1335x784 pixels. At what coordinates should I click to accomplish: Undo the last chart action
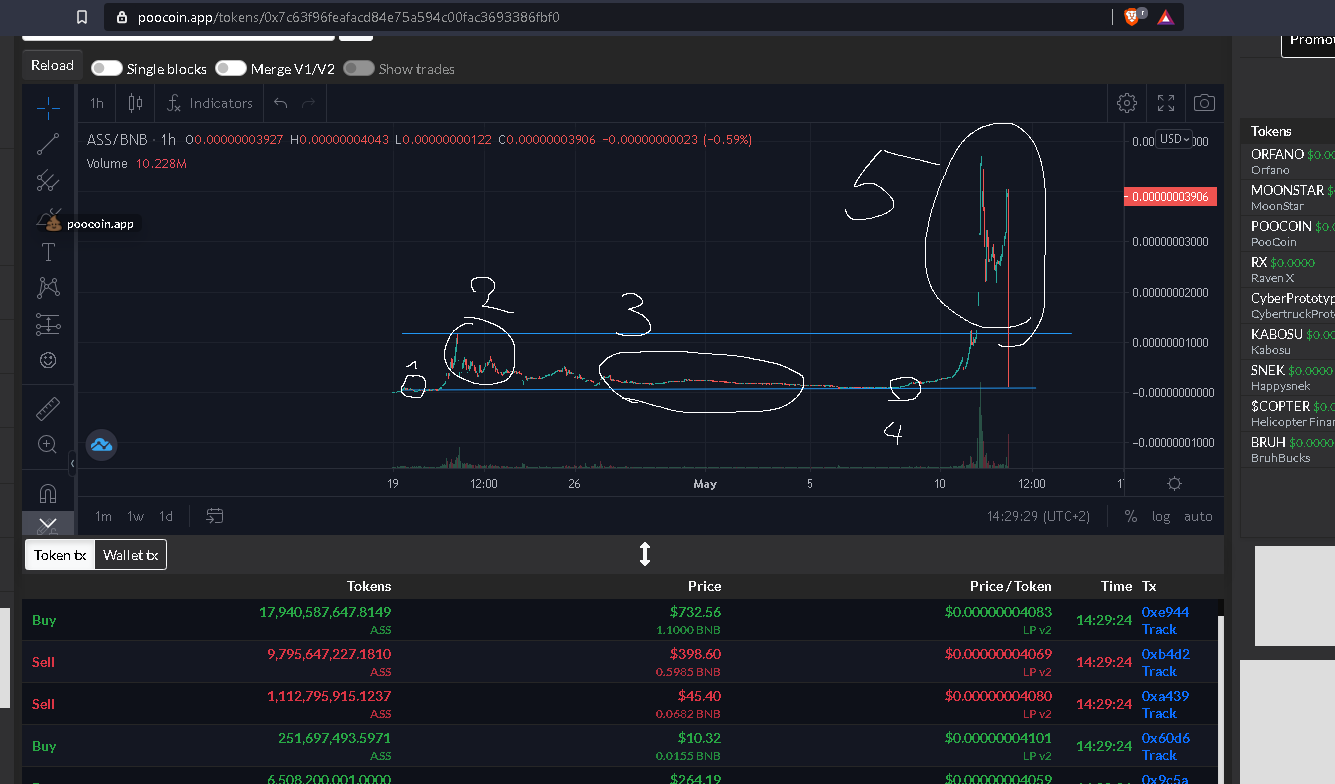[x=281, y=103]
